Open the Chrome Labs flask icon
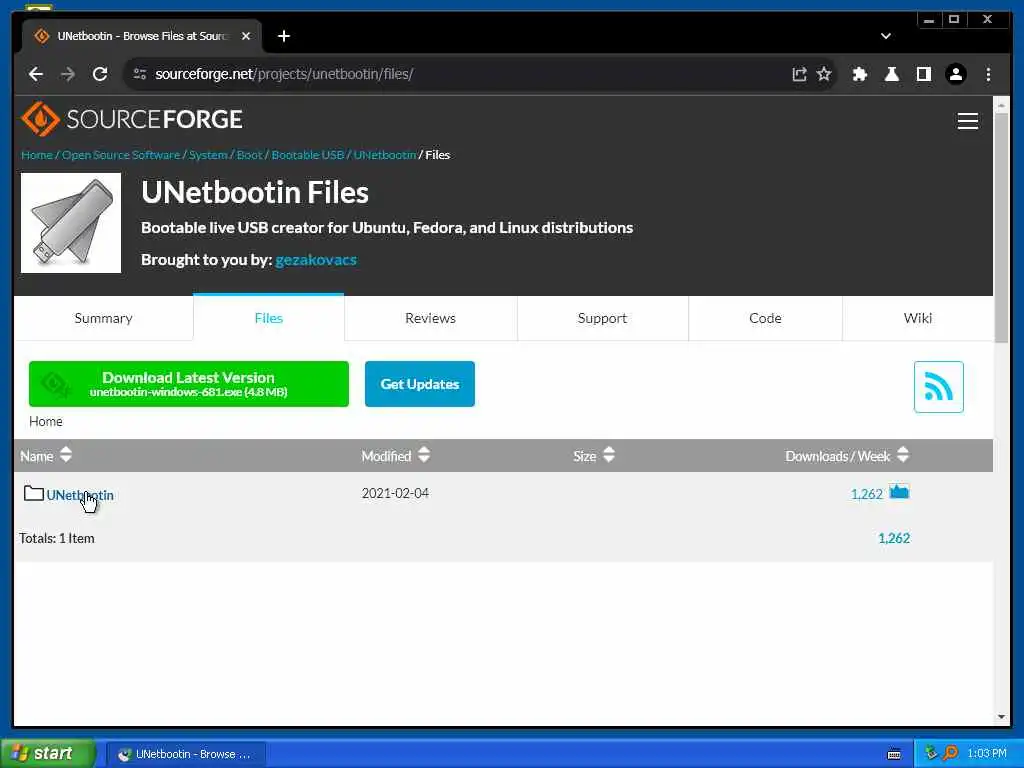 (891, 74)
